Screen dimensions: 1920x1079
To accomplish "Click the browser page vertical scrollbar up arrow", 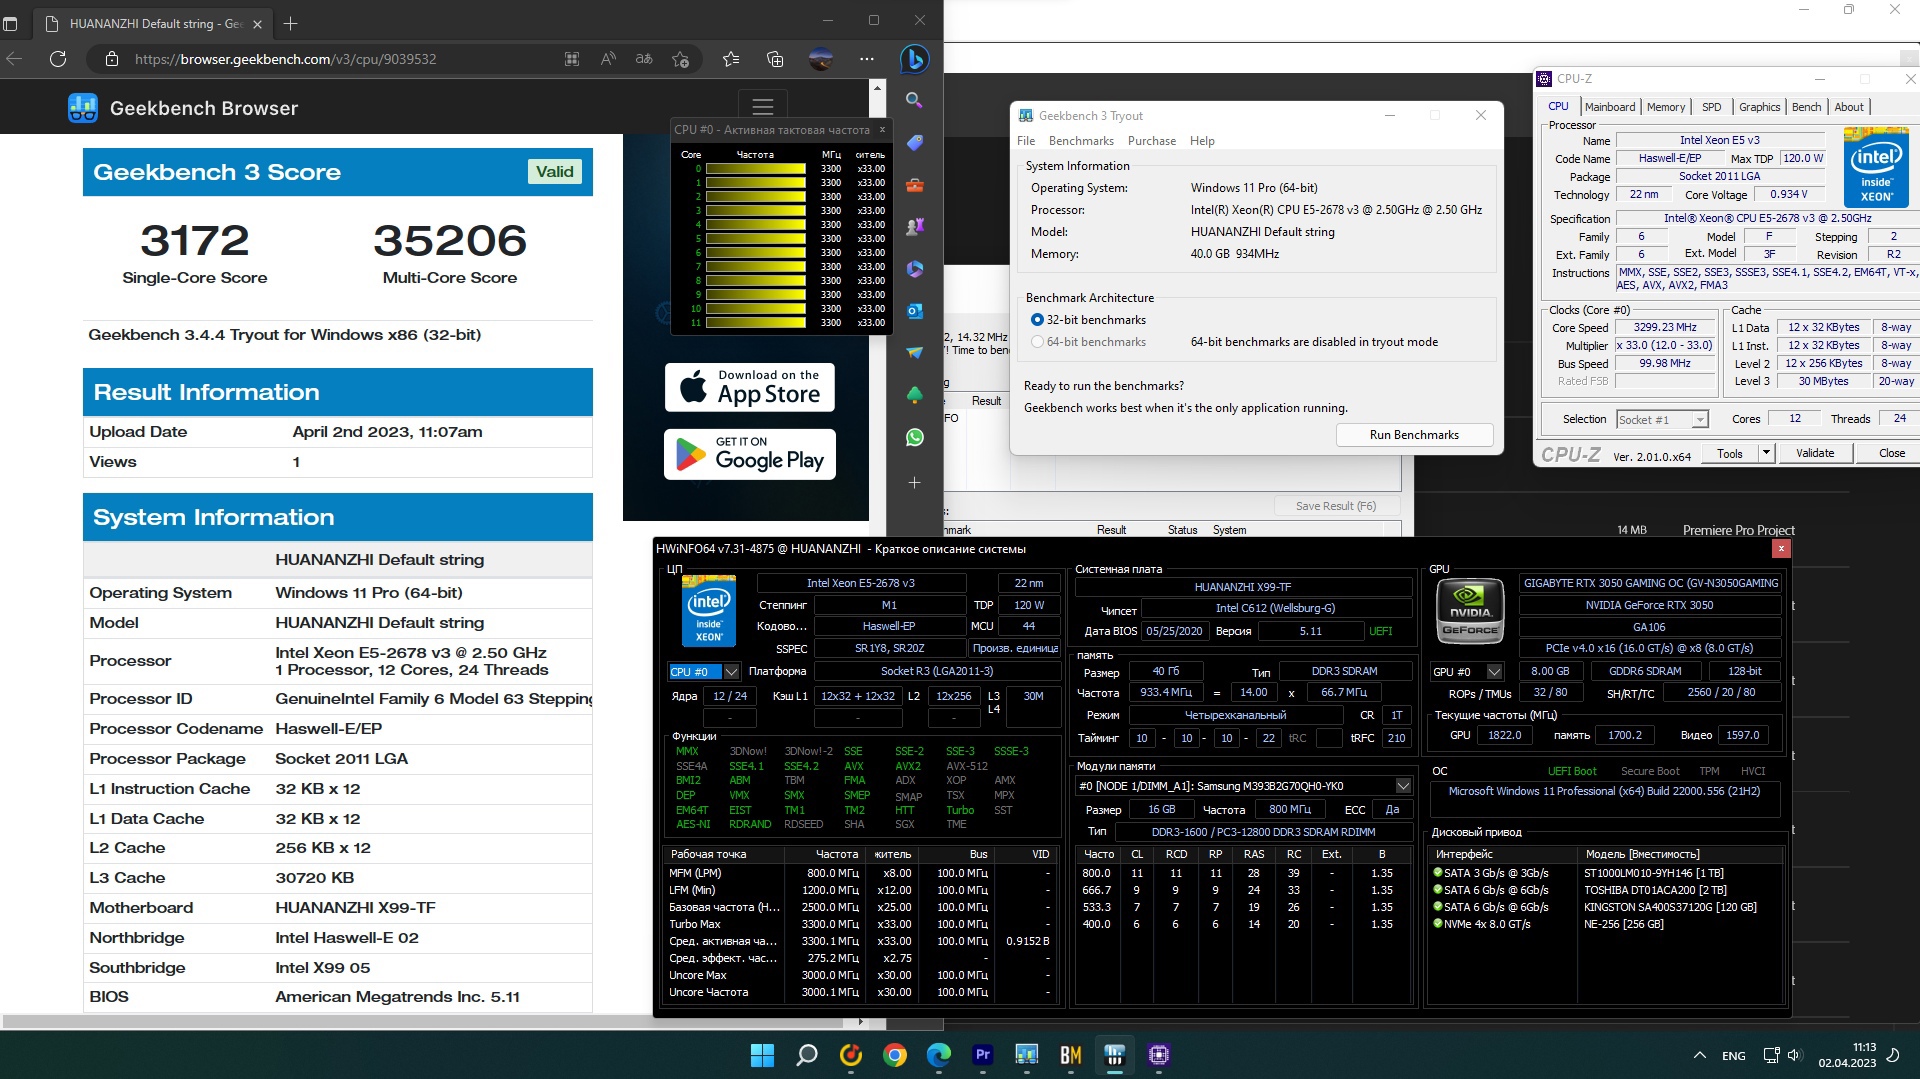I will (877, 87).
